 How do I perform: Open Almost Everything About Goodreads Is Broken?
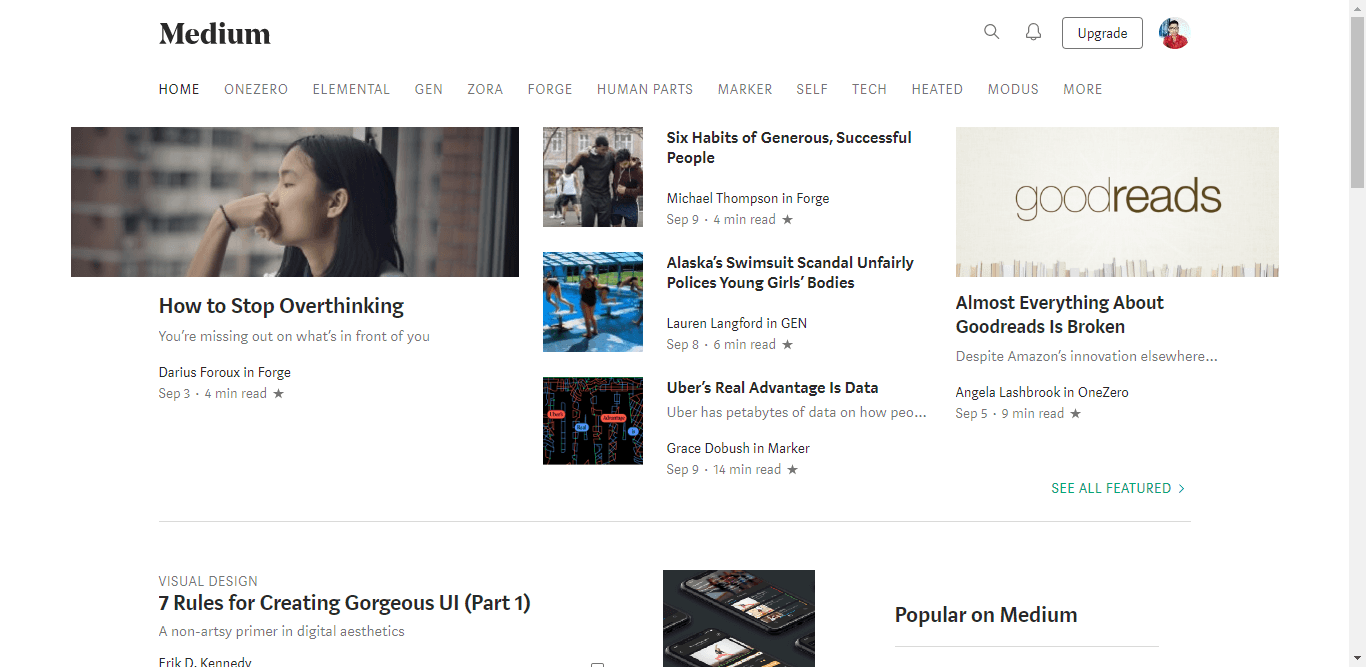click(x=1060, y=315)
